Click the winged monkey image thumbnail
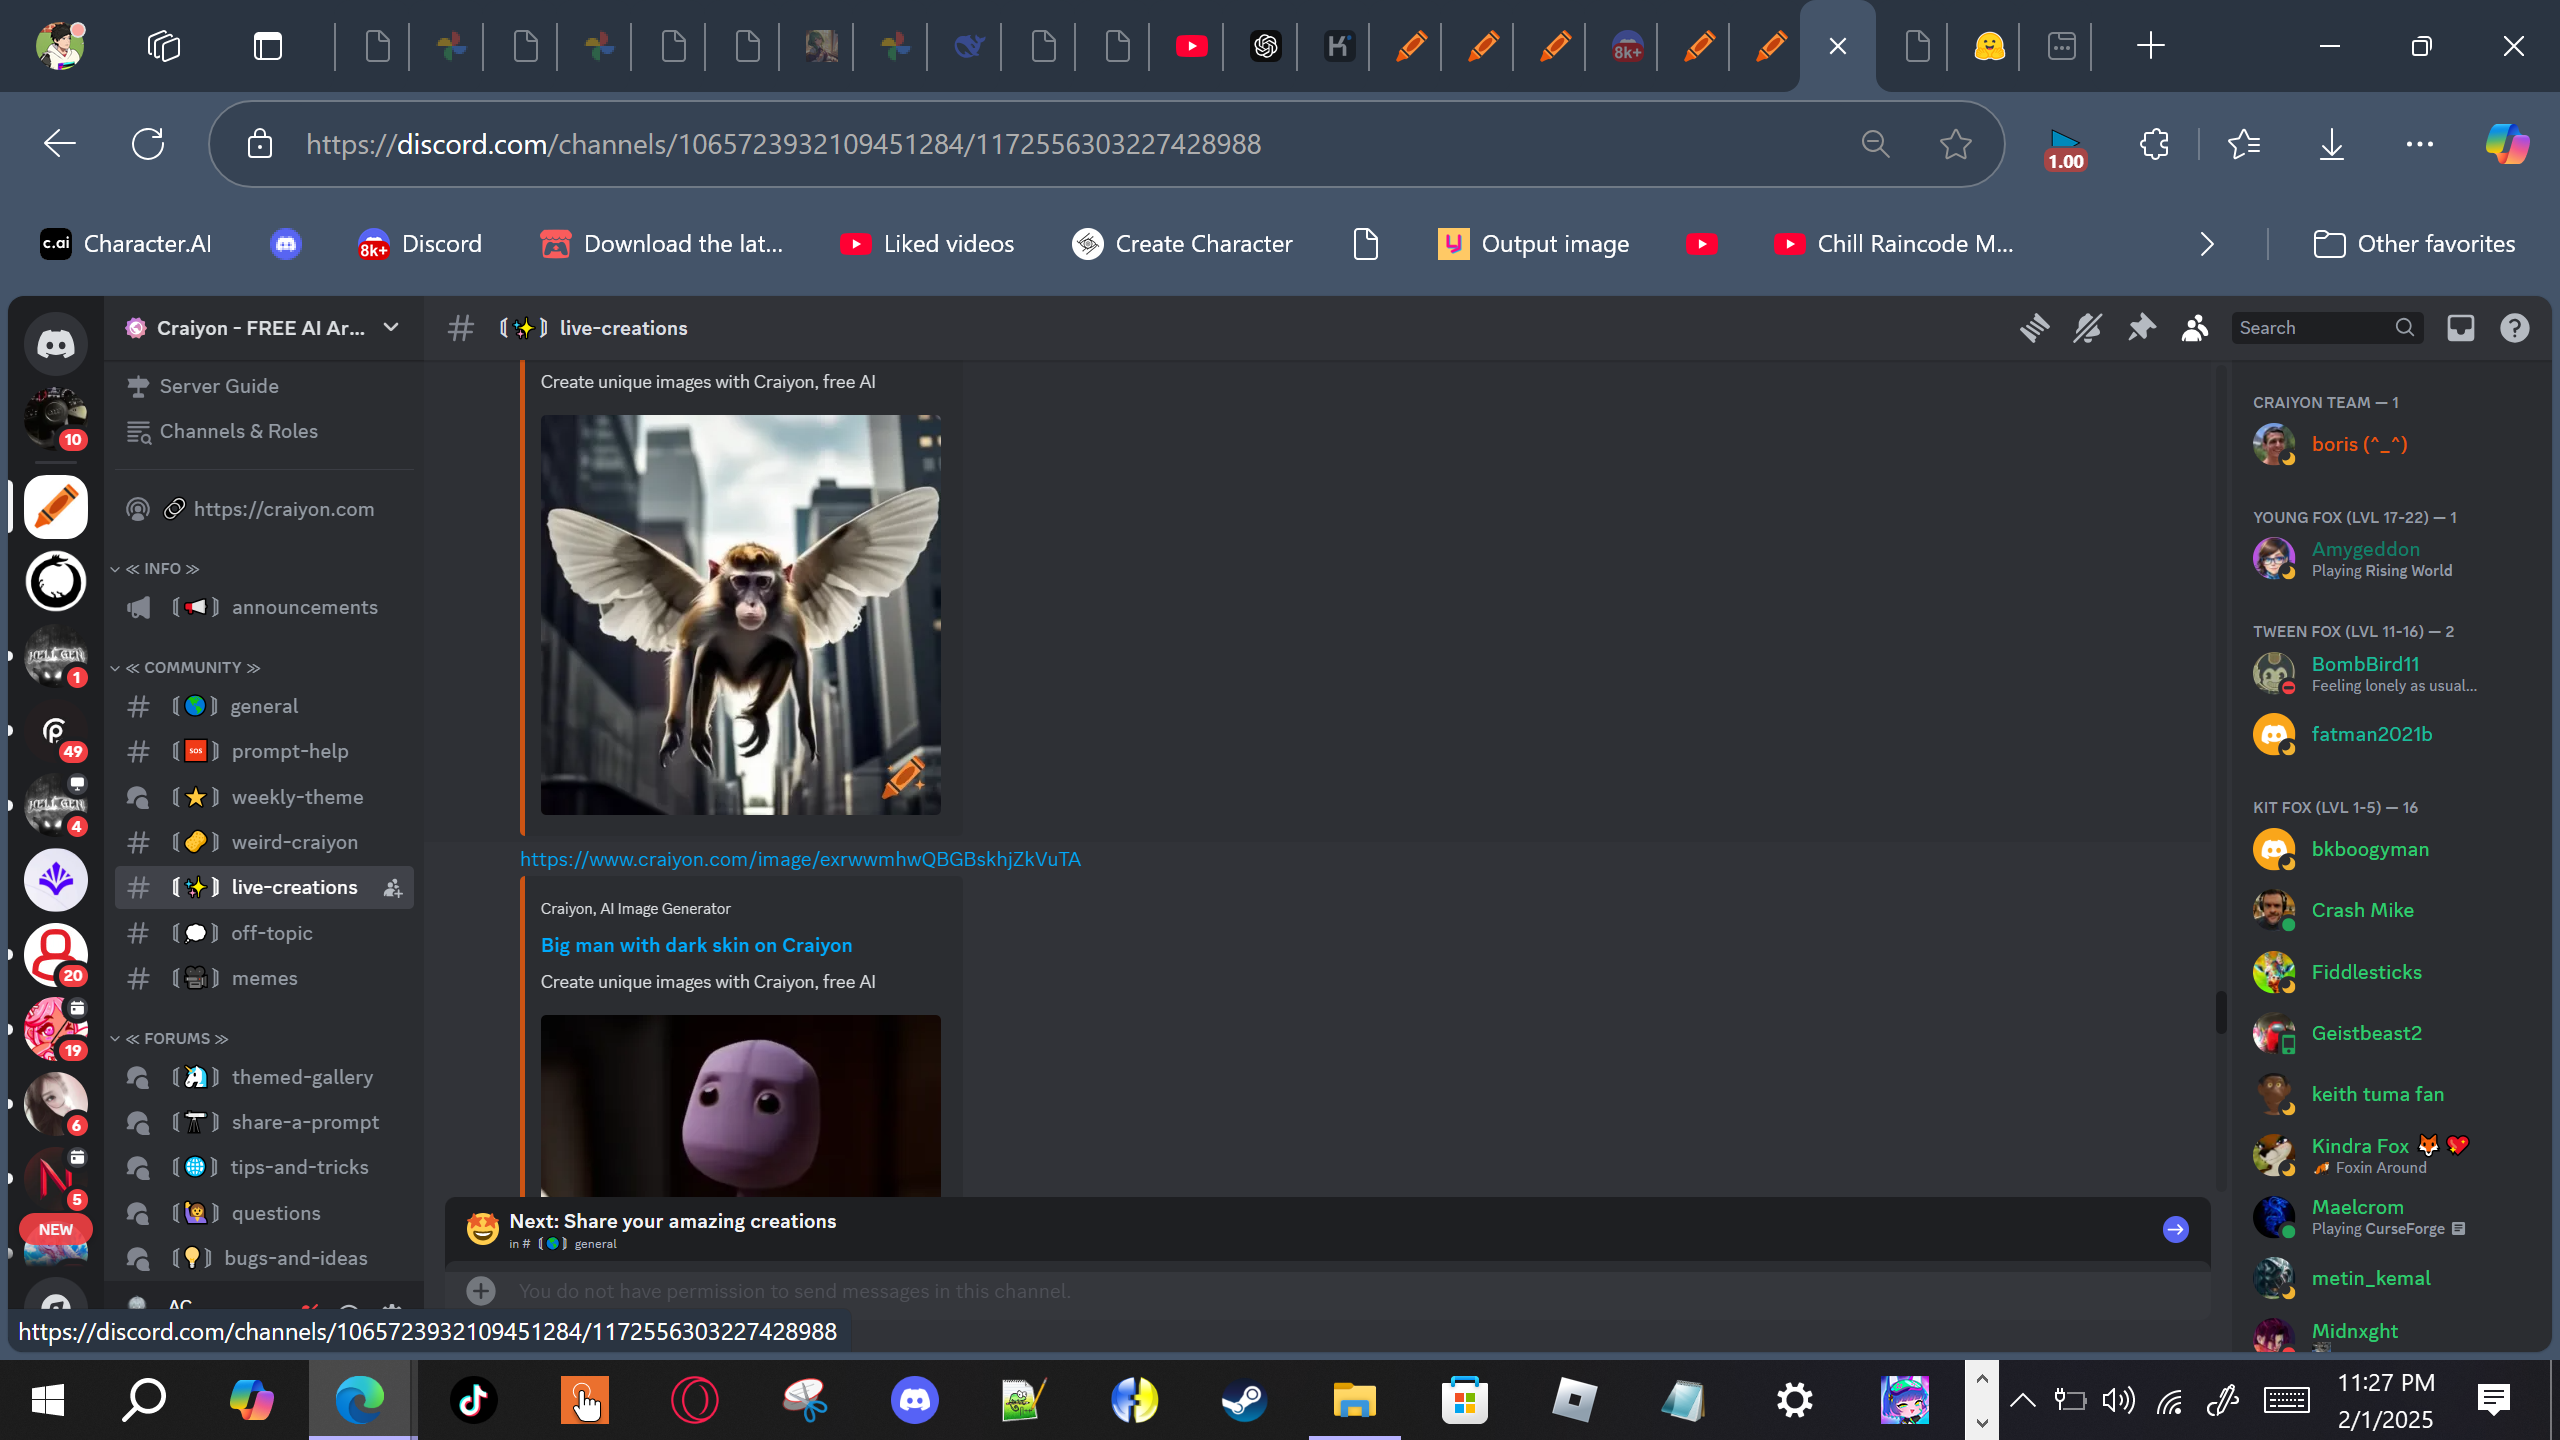Viewport: 2560px width, 1440px height. pos(740,614)
